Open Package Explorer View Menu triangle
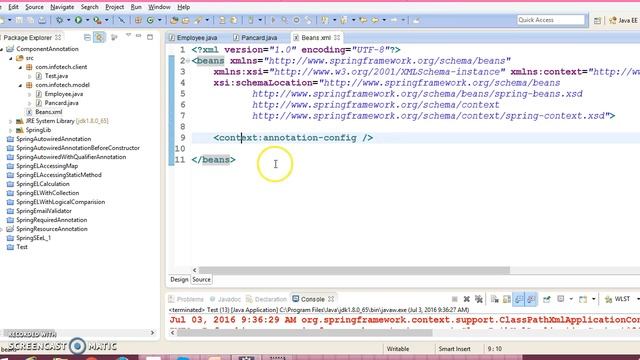This screenshot has height=360, width=640. [128, 36]
